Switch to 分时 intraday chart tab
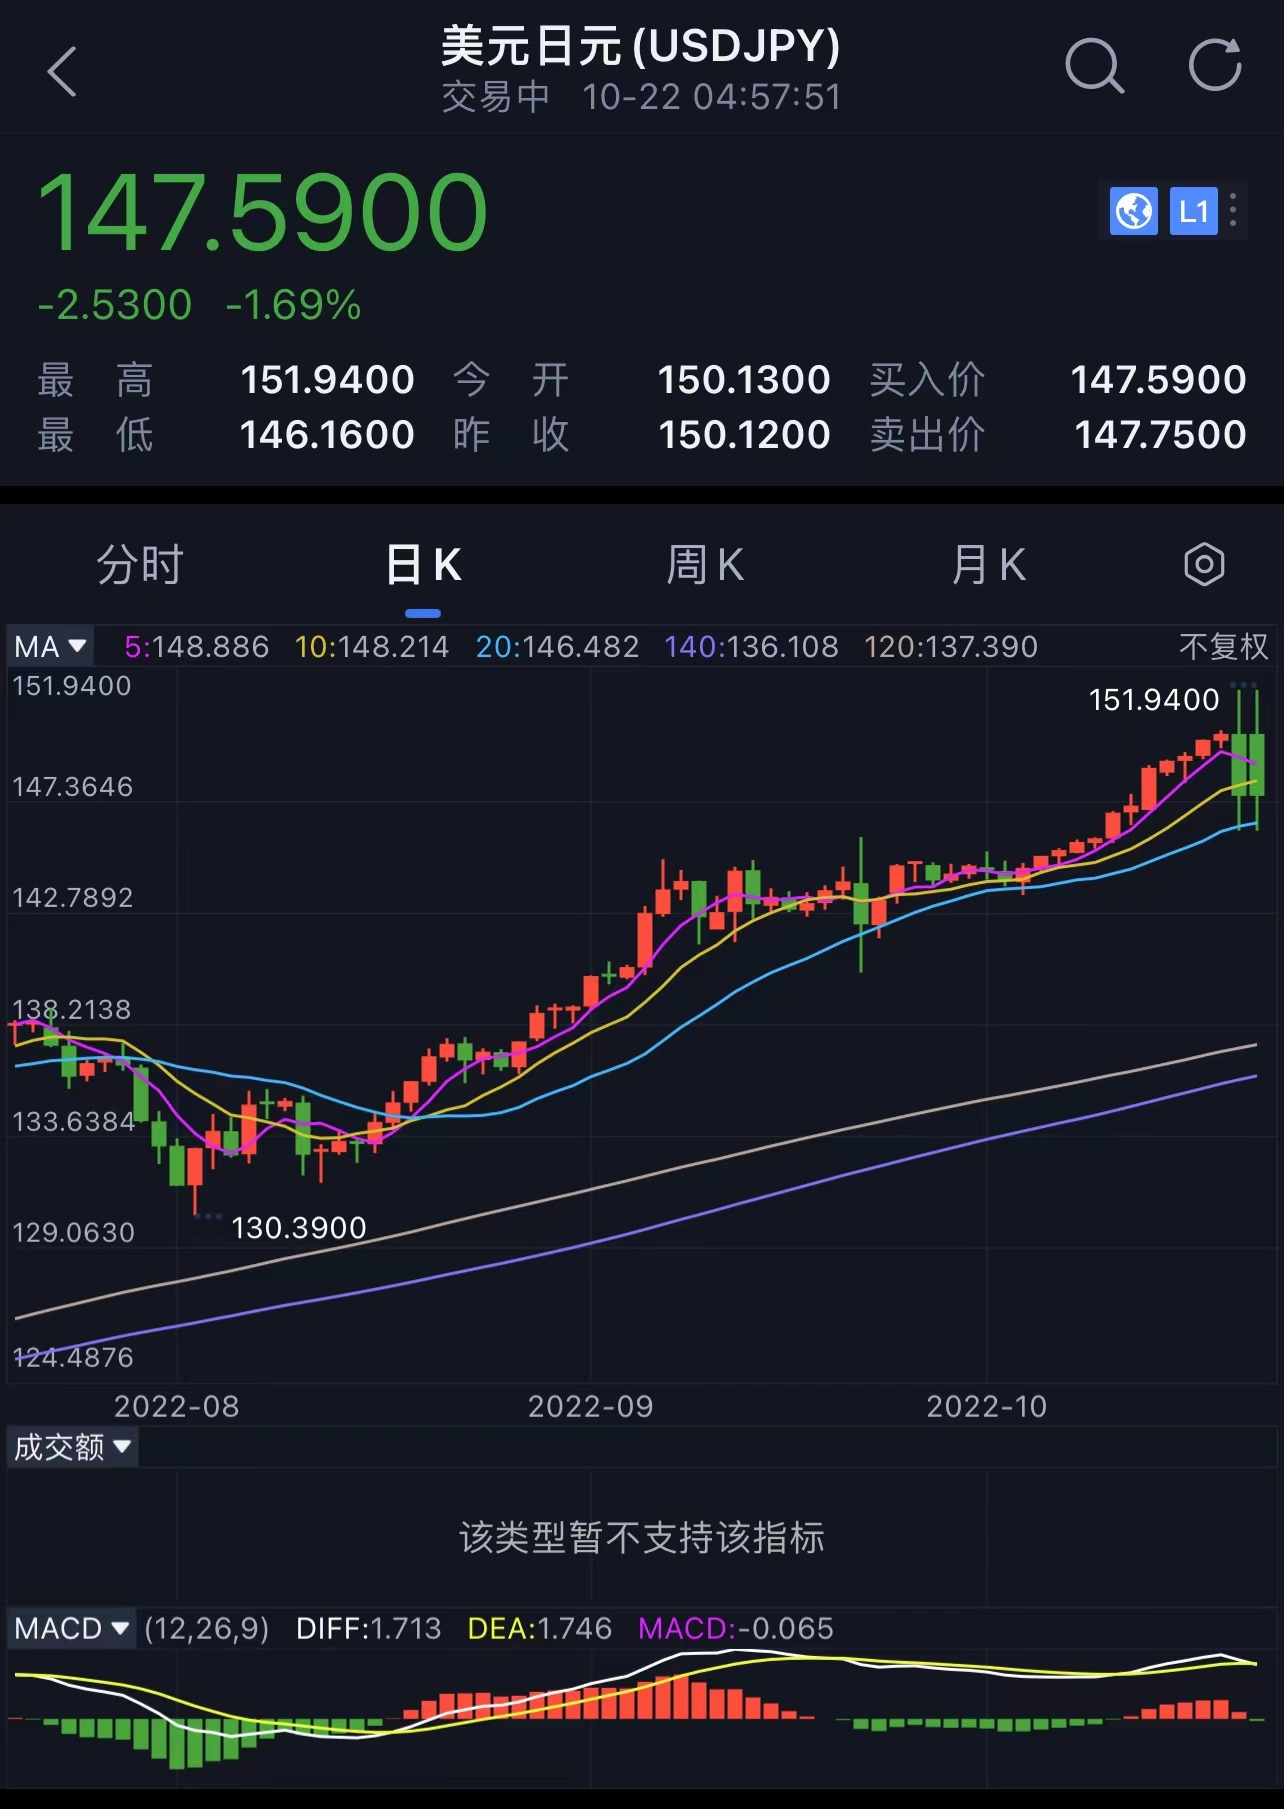The height and width of the screenshot is (1809, 1284). [x=140, y=565]
